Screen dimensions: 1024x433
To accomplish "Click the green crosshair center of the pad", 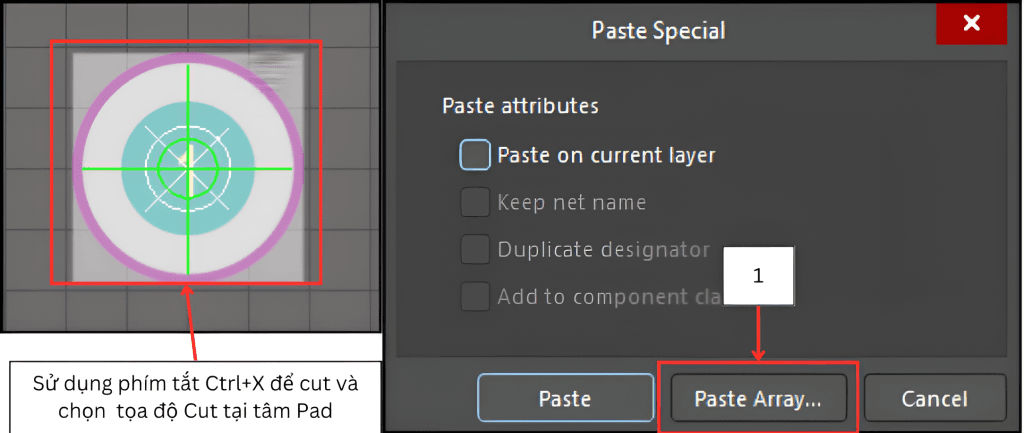I will (x=186, y=167).
